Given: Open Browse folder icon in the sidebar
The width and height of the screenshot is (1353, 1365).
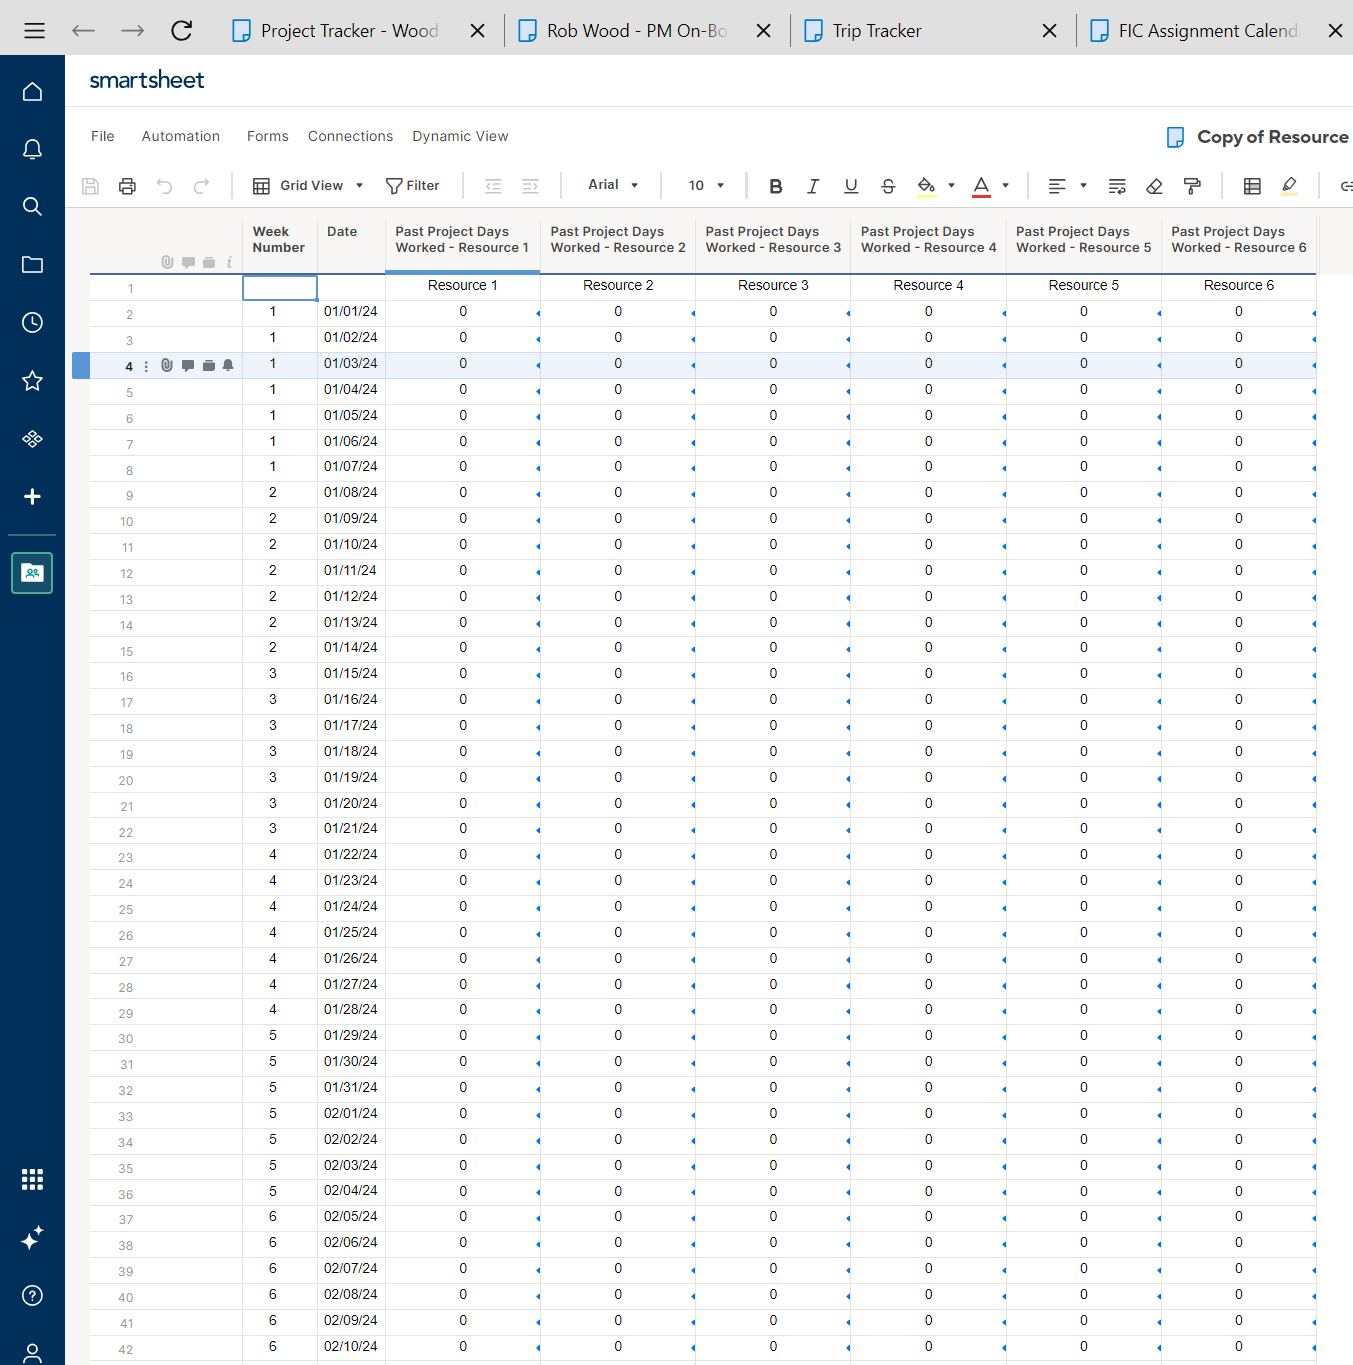Looking at the screenshot, I should (32, 265).
